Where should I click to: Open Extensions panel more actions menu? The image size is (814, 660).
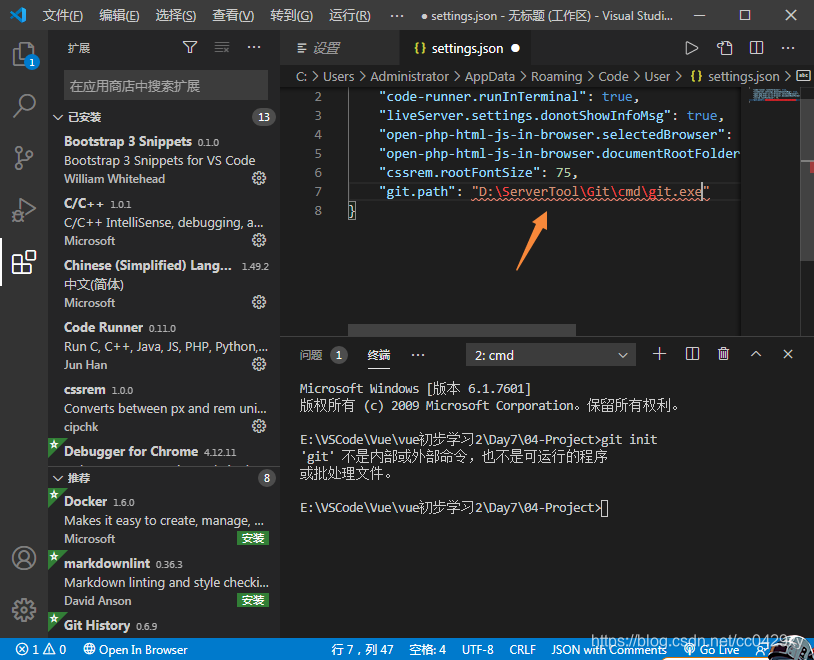tap(254, 48)
